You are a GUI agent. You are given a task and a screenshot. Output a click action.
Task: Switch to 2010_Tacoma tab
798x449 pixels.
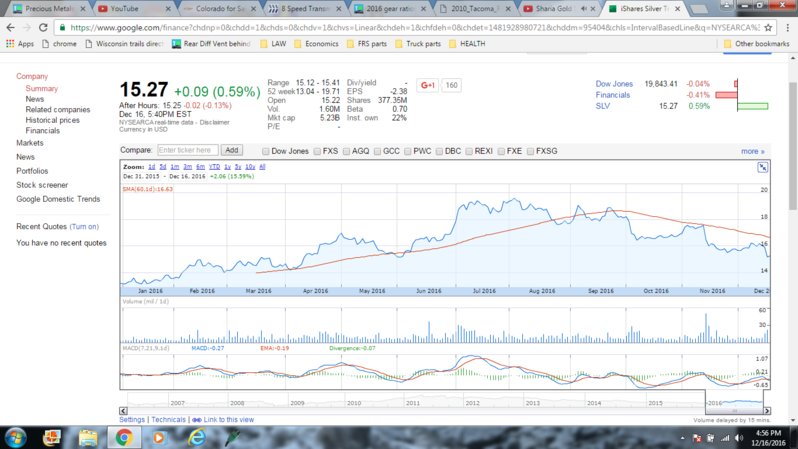pyautogui.click(x=473, y=9)
